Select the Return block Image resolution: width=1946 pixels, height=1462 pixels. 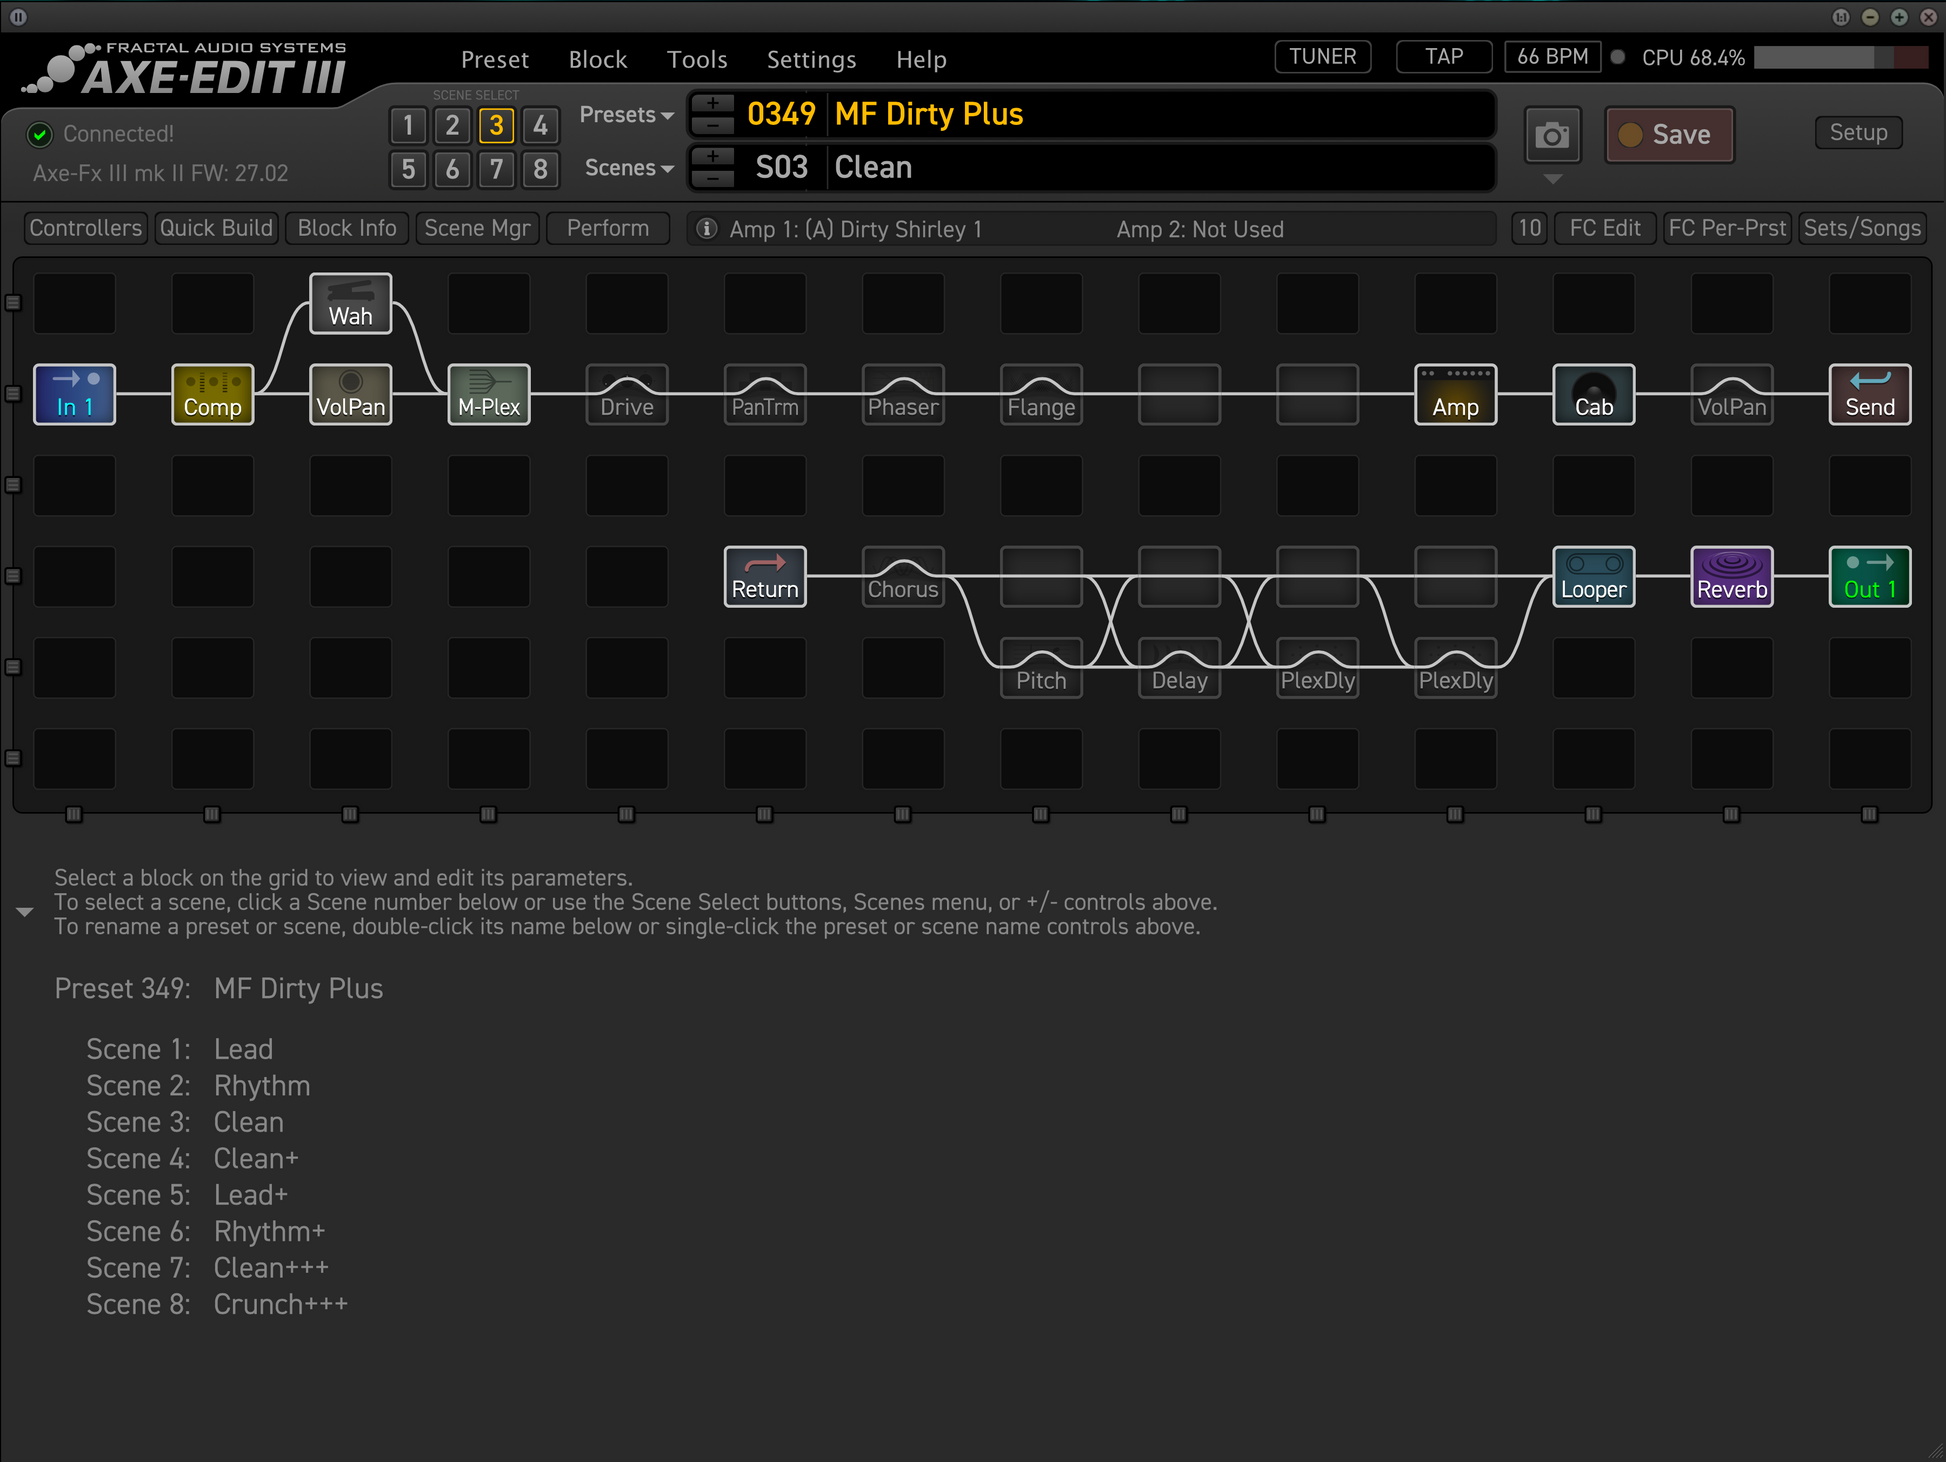(x=765, y=576)
